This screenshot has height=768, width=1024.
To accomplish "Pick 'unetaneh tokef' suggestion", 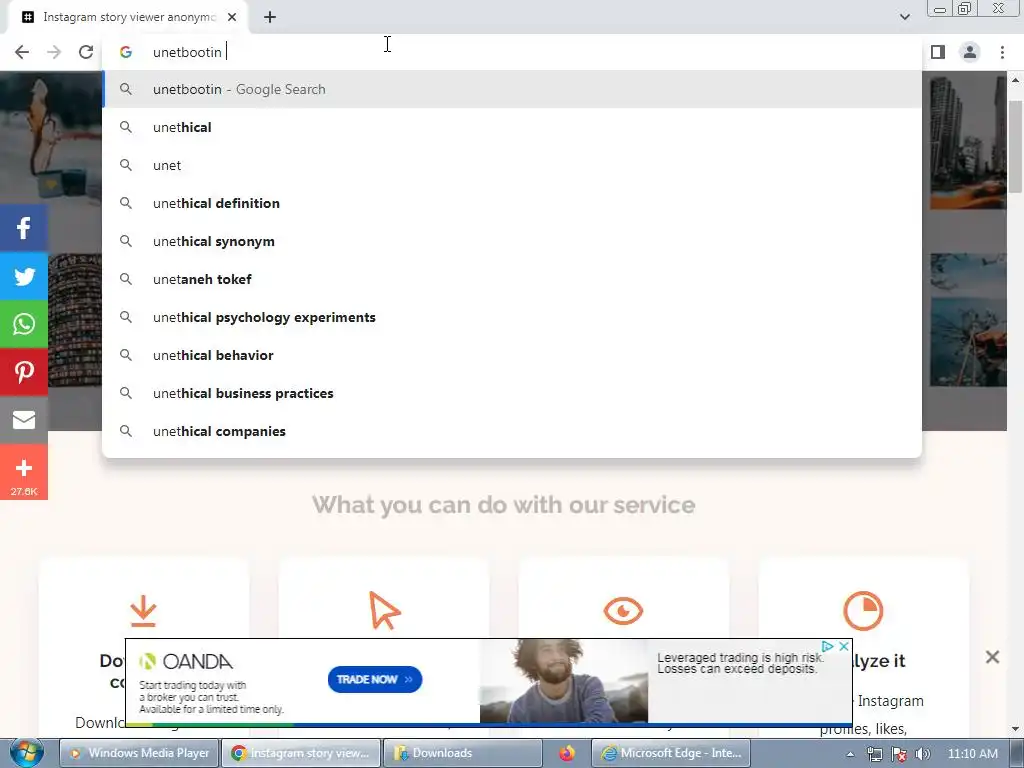I will pyautogui.click(x=512, y=279).
